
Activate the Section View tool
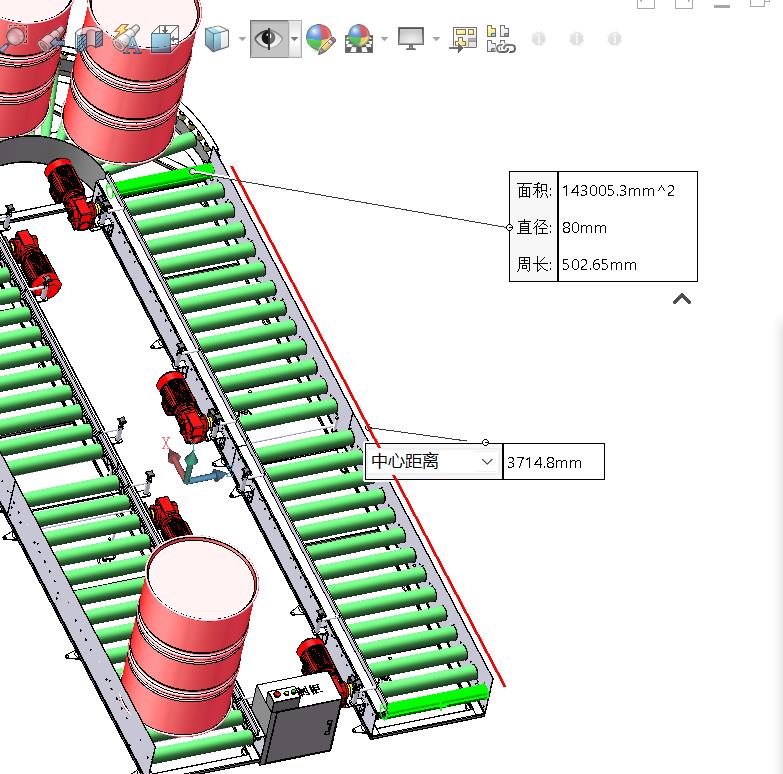(89, 38)
